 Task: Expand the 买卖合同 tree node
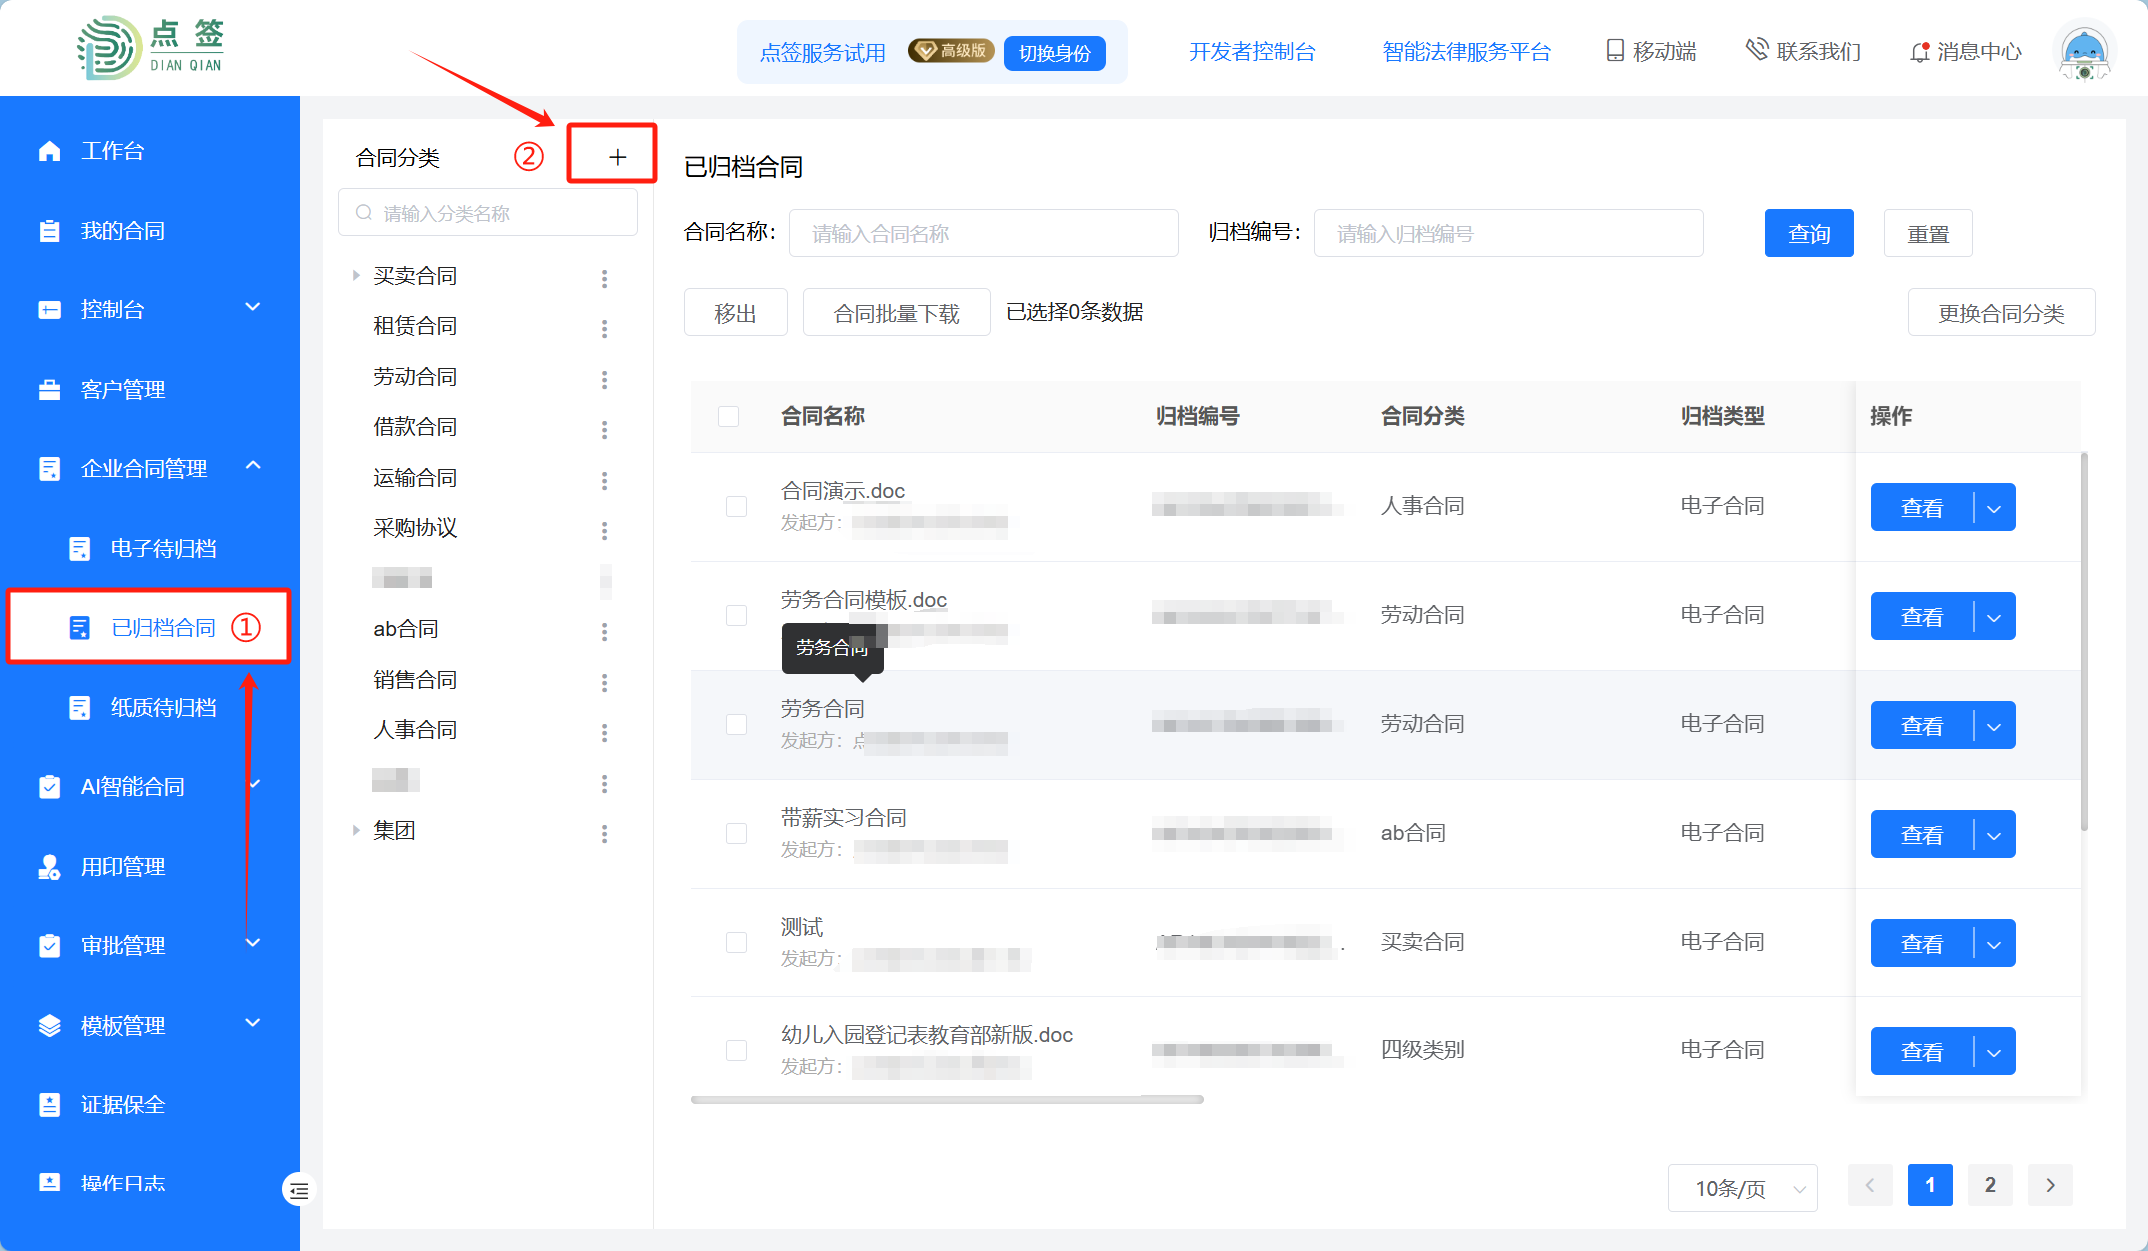[356, 276]
